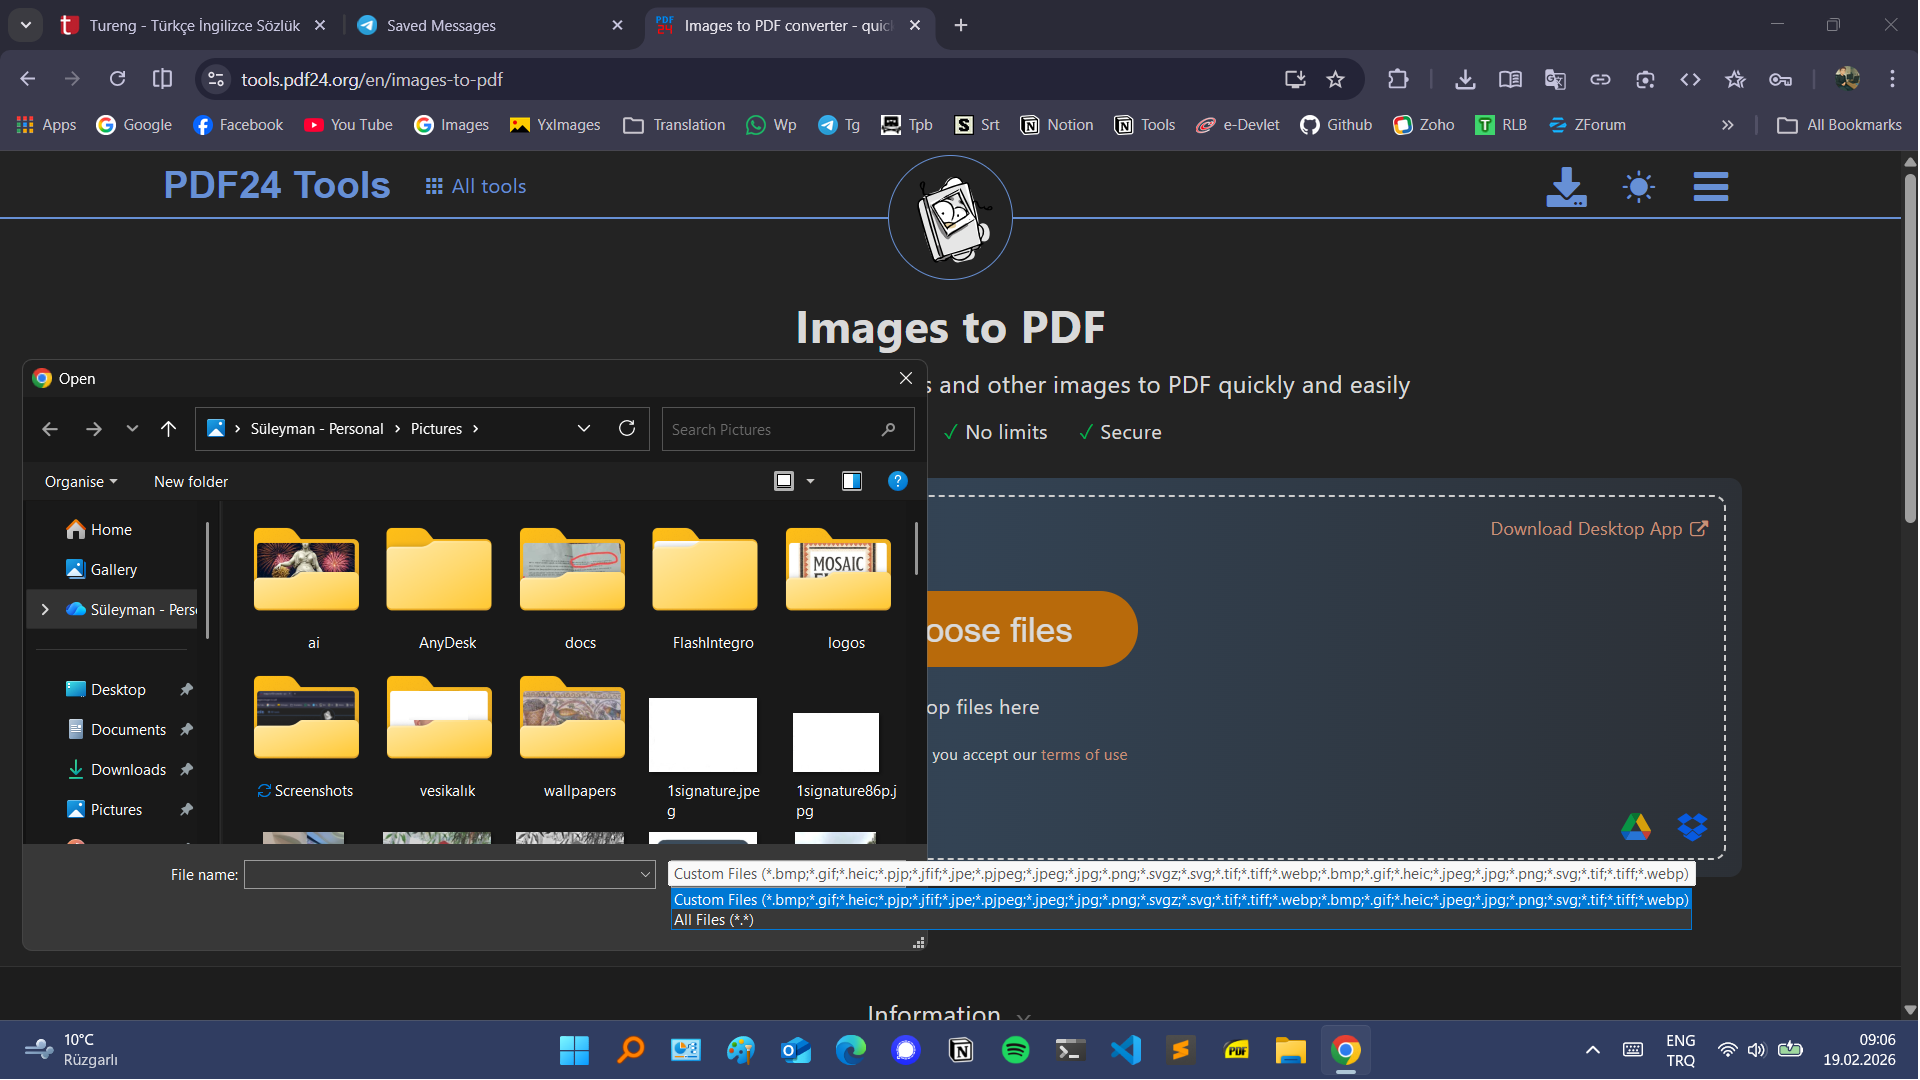Open Spotify from the taskbar
Screen dimensions: 1920x1080
click(1015, 1050)
